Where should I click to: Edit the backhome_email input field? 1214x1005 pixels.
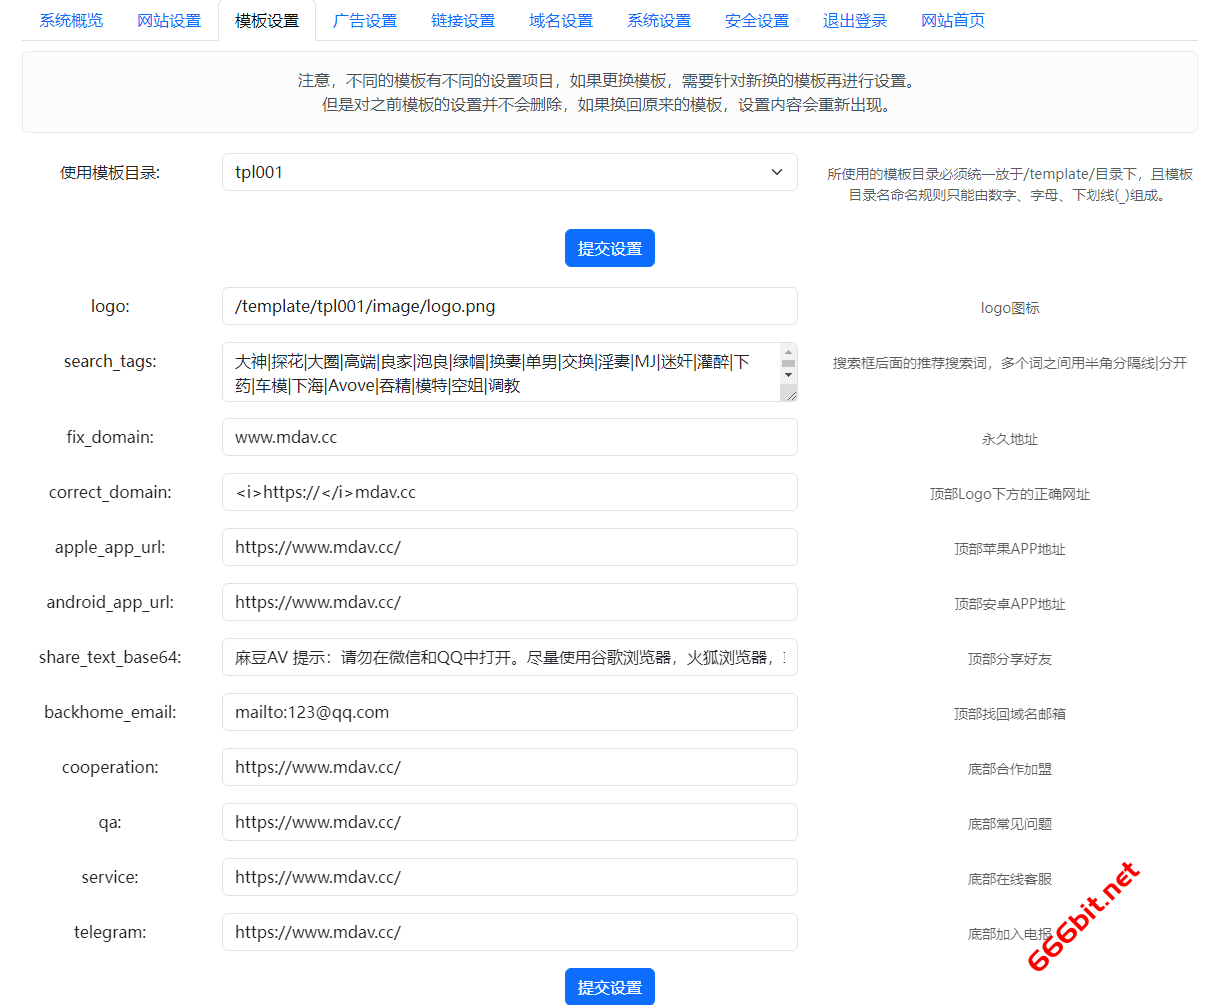pyautogui.click(x=509, y=712)
